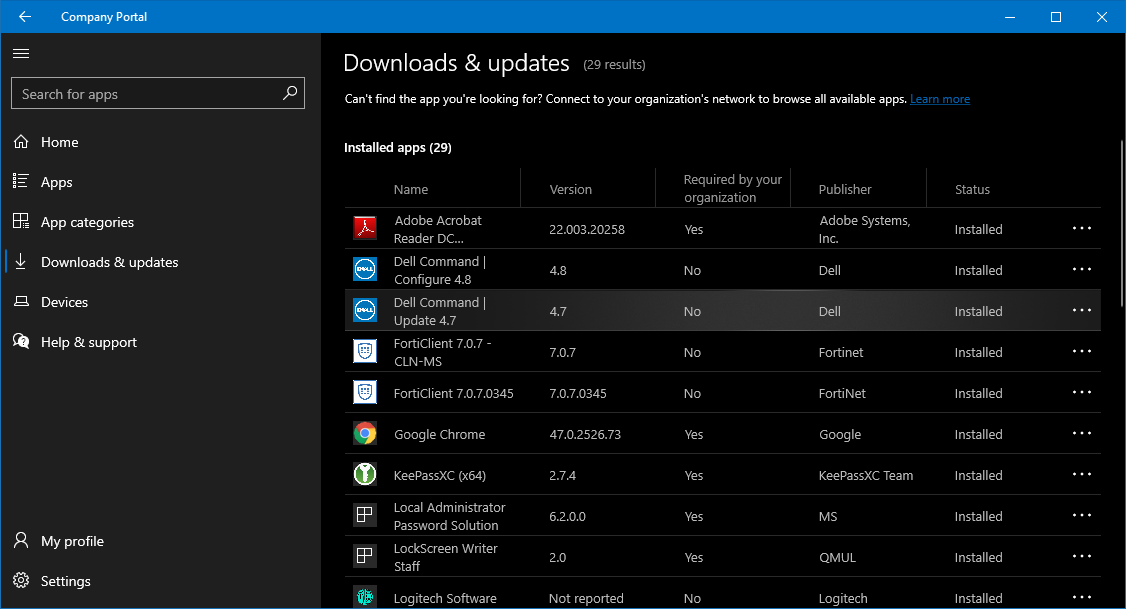Select Apps in the sidebar
Viewport: 1126px width, 609px height.
tap(56, 181)
